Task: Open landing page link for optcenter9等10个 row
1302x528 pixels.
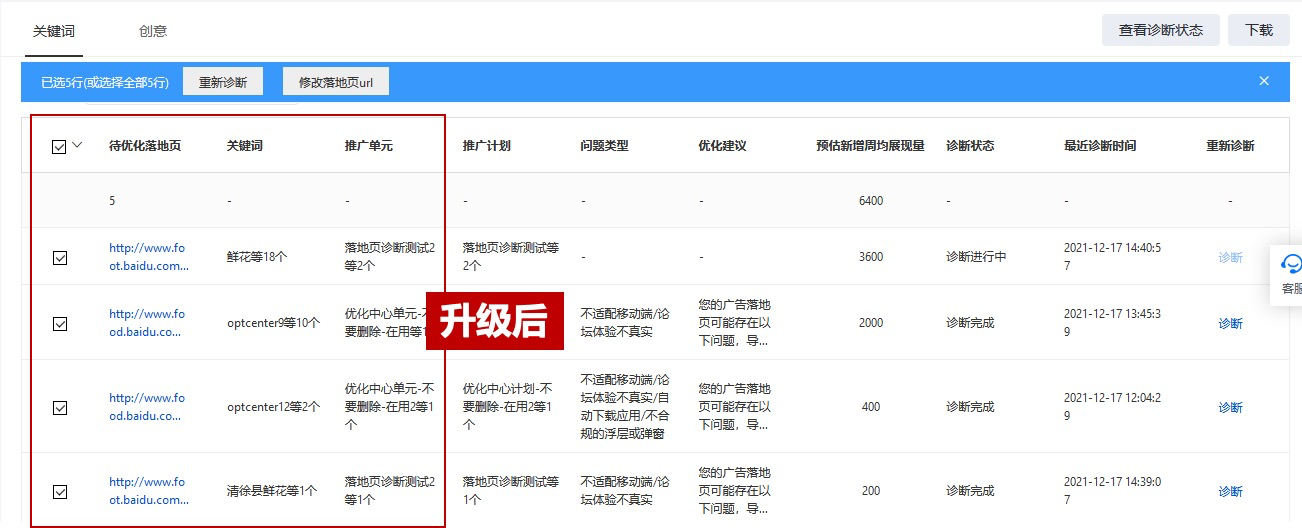Action: (147, 323)
